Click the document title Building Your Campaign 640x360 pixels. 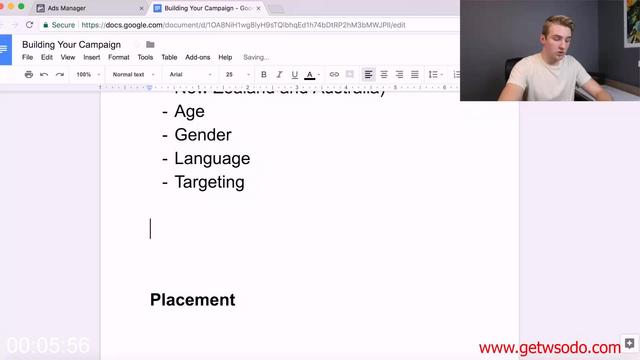tap(71, 44)
